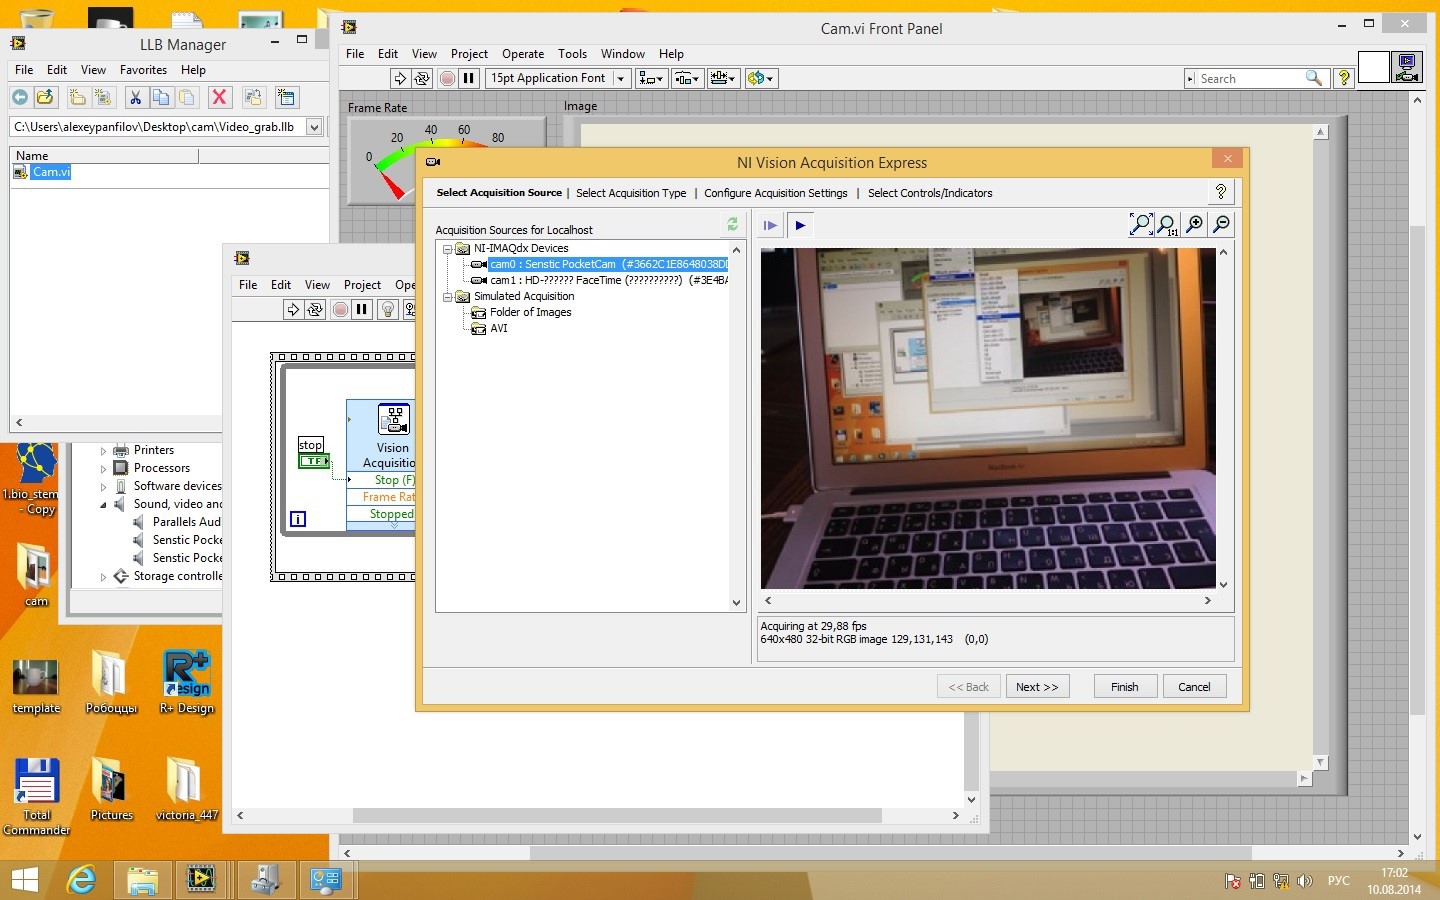Click the Frame Rate gauge on the Front Panel
1440x900 pixels.
(x=445, y=160)
